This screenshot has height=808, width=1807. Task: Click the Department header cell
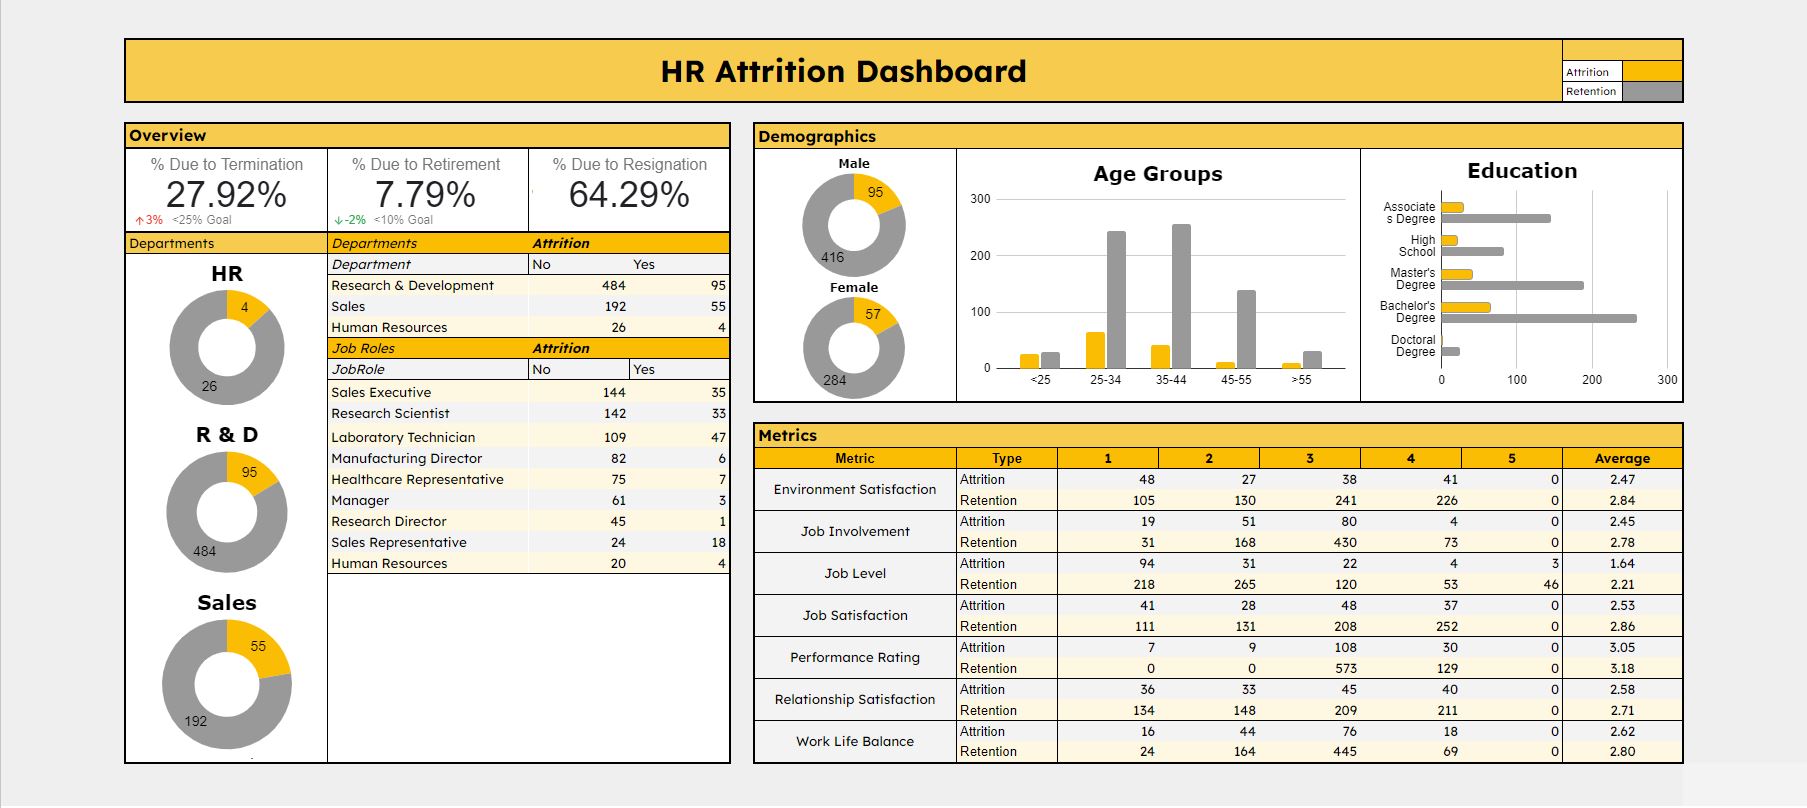[428, 264]
